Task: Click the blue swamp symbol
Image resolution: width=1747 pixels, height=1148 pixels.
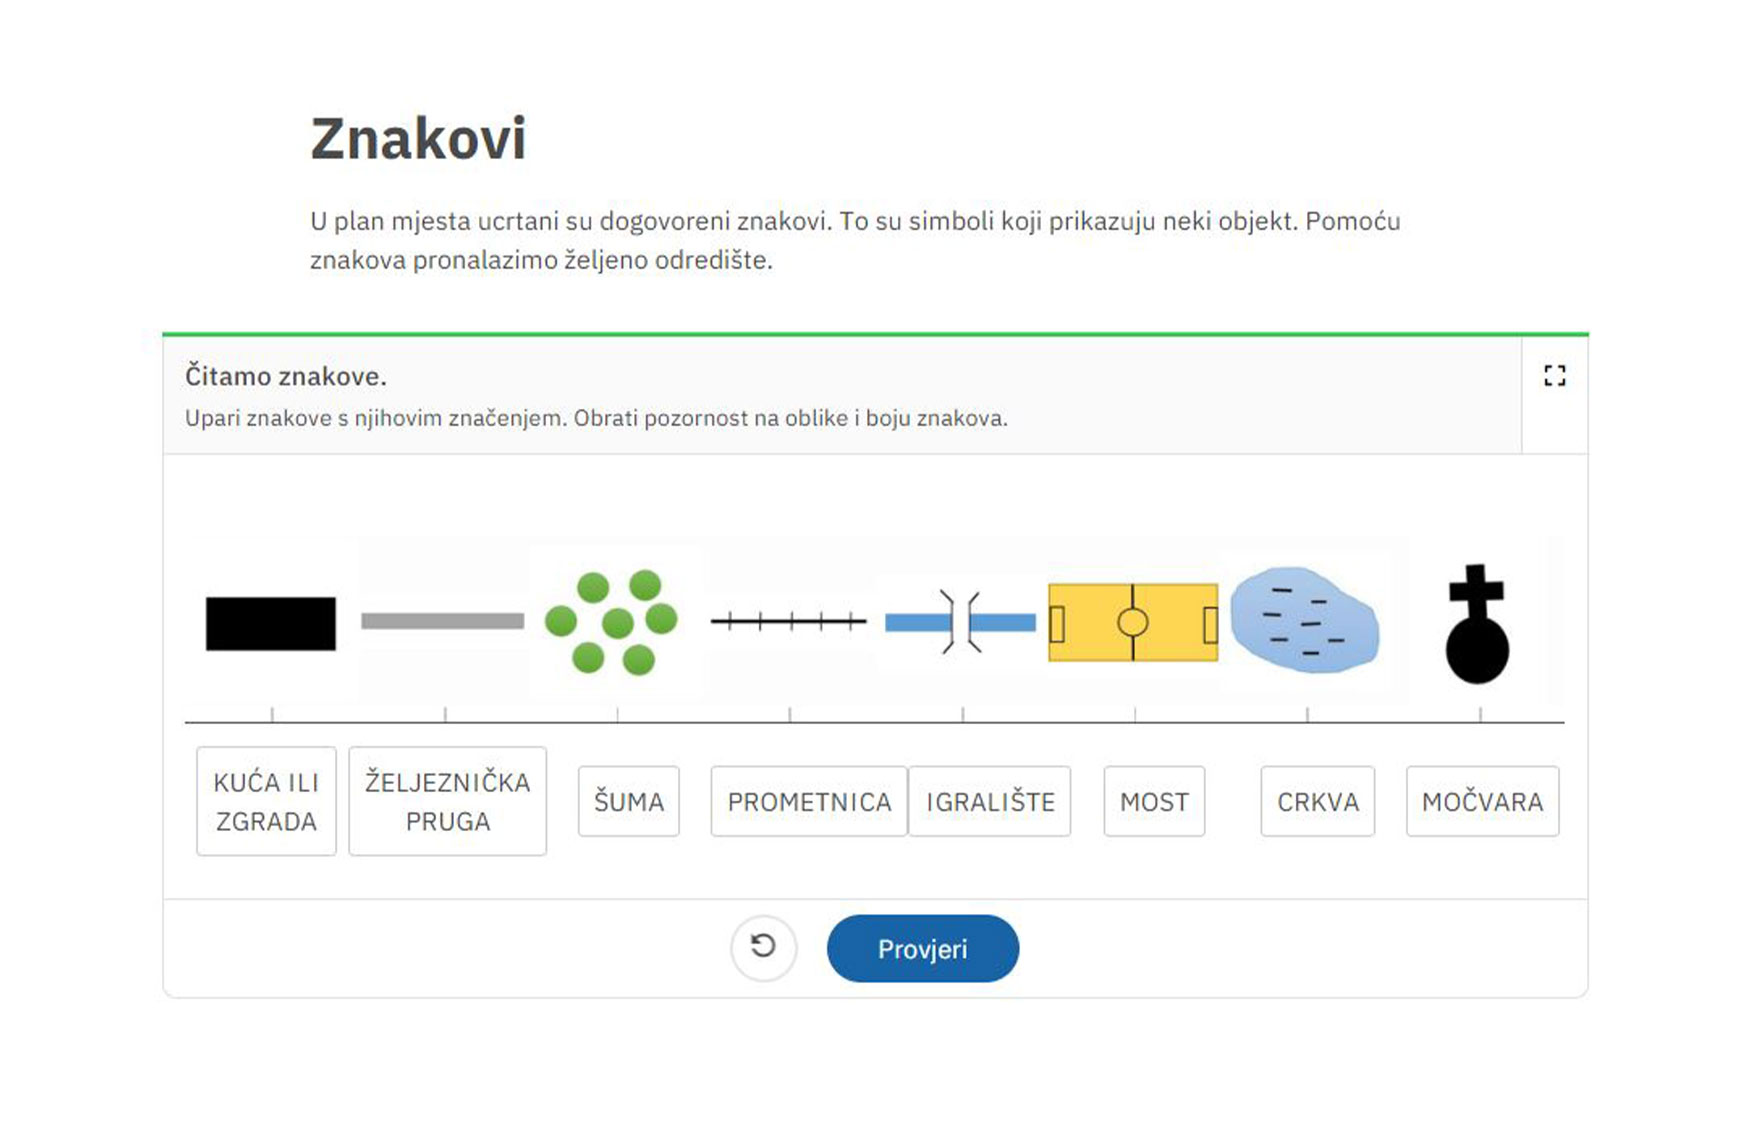Action: tap(1305, 620)
